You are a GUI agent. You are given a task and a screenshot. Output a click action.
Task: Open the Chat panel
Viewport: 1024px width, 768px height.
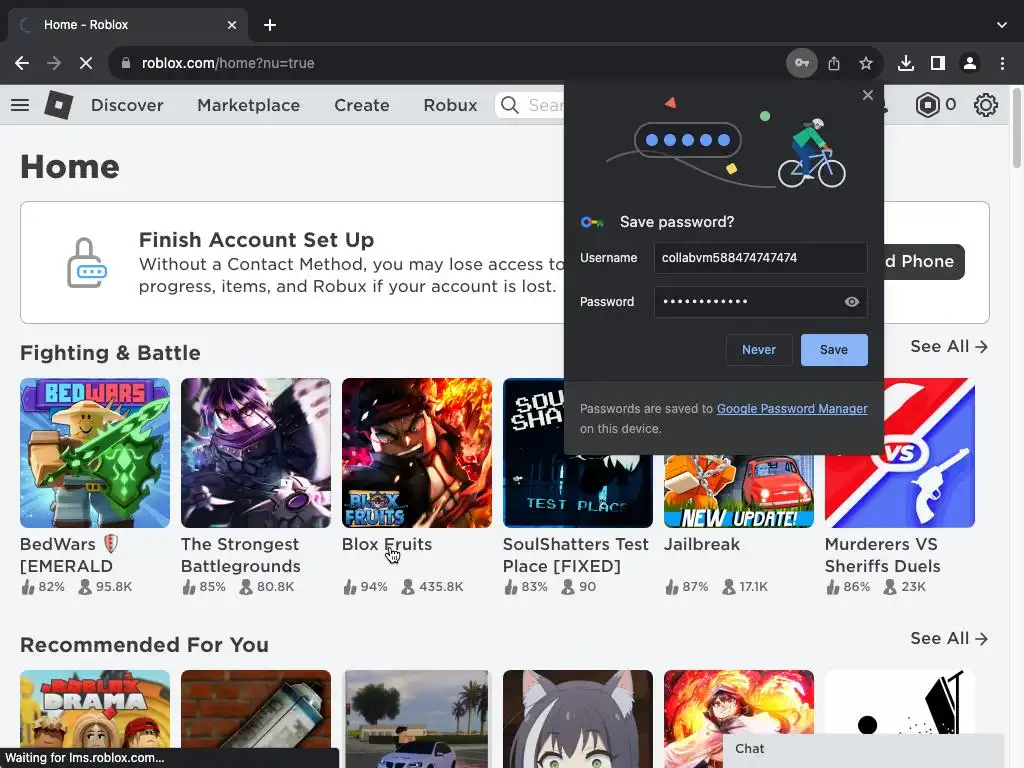tap(863, 750)
